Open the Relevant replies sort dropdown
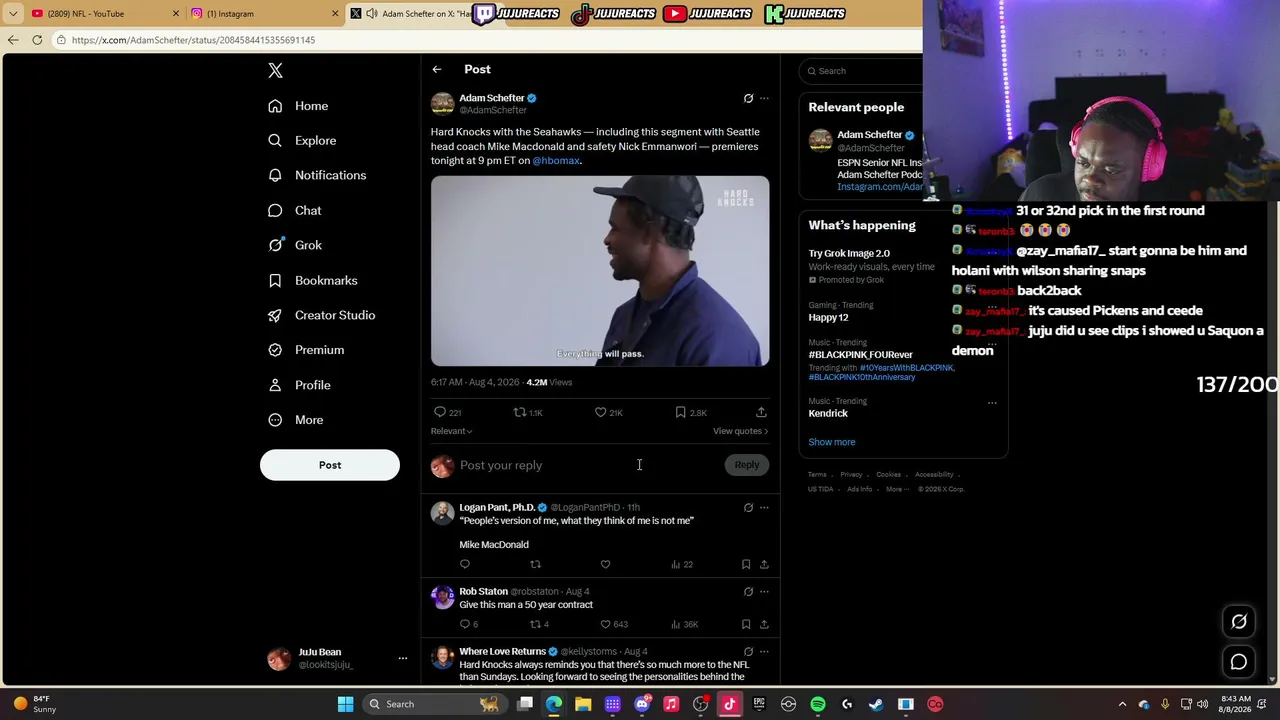 pos(451,431)
